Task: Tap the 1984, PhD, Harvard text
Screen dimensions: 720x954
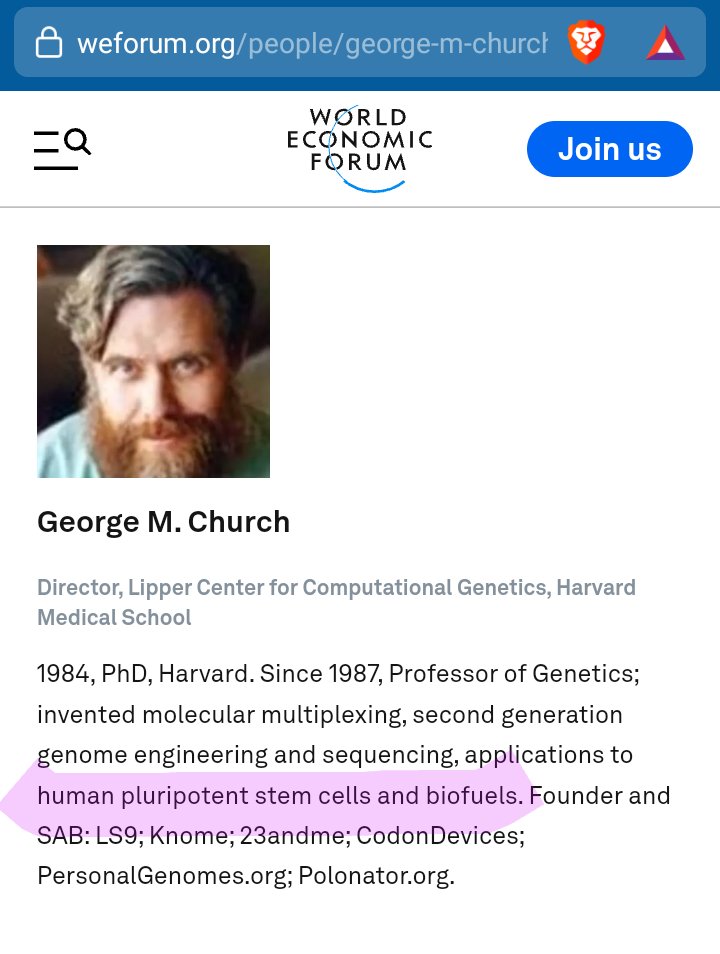Action: pyautogui.click(x=143, y=673)
